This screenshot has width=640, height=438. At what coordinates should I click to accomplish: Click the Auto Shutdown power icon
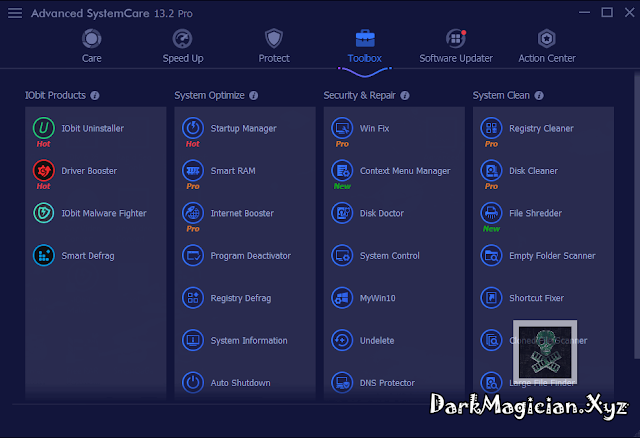(193, 382)
